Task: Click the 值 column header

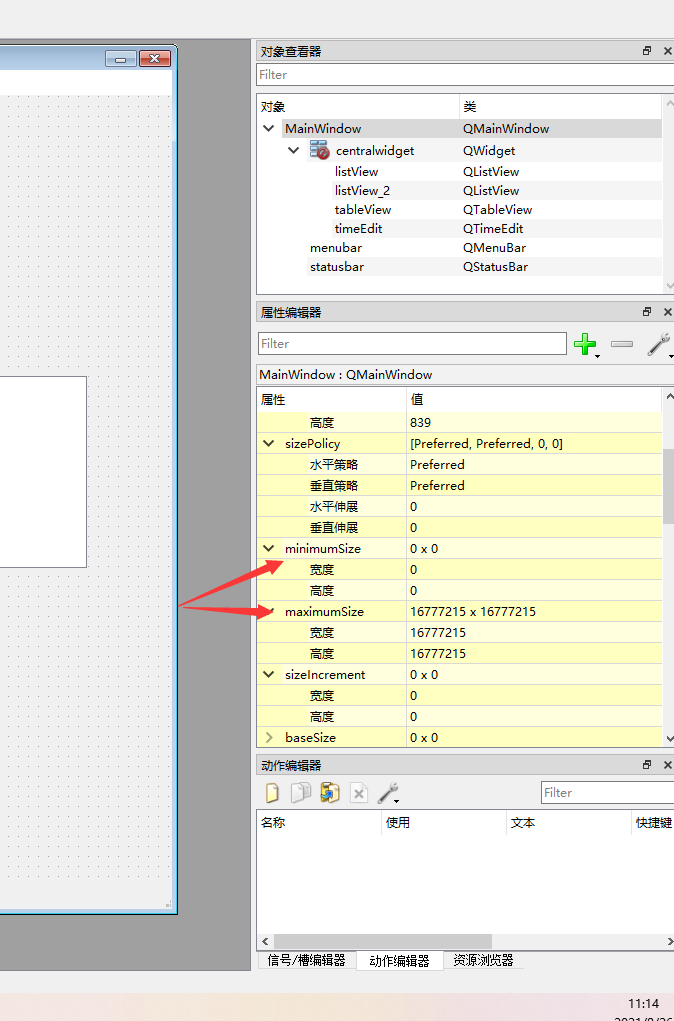Action: click(x=534, y=400)
